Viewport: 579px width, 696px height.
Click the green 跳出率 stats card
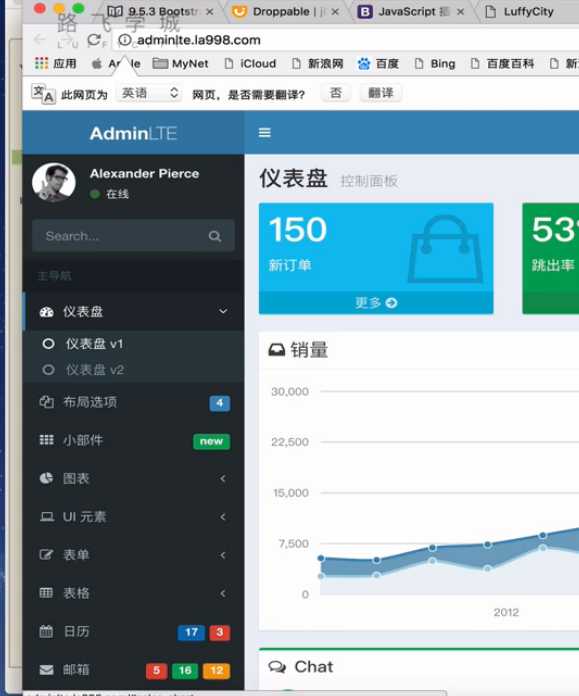click(x=551, y=258)
